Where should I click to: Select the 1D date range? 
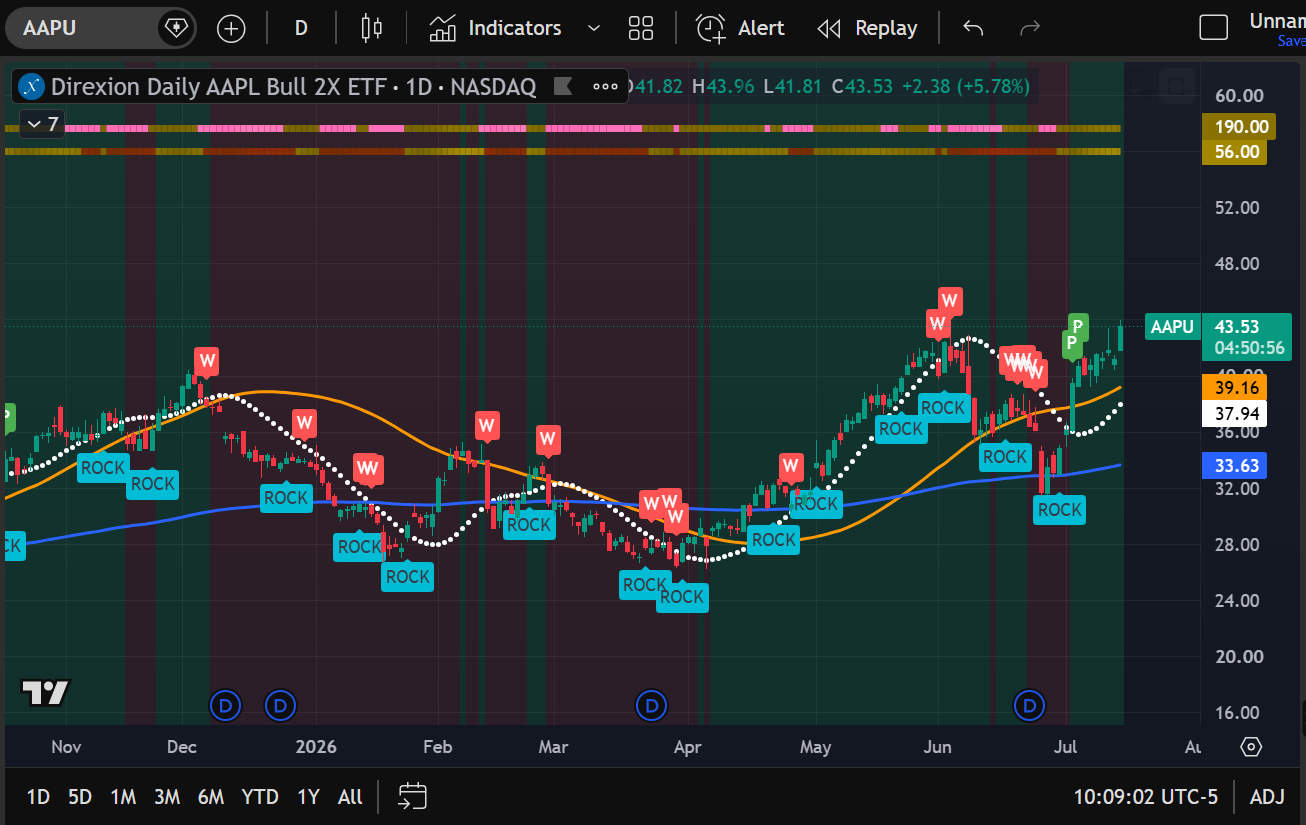pyautogui.click(x=38, y=797)
